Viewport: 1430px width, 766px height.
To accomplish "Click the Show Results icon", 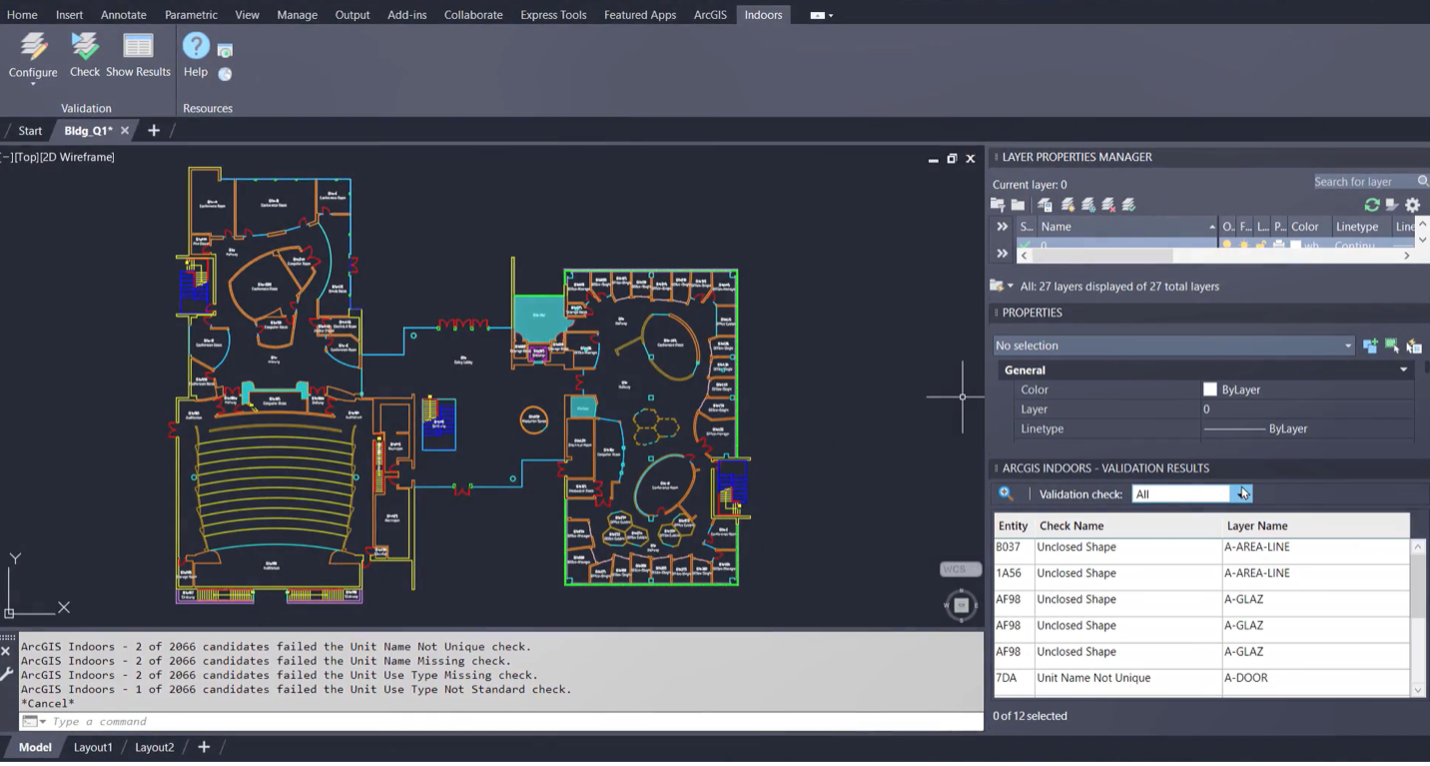I will [x=138, y=47].
